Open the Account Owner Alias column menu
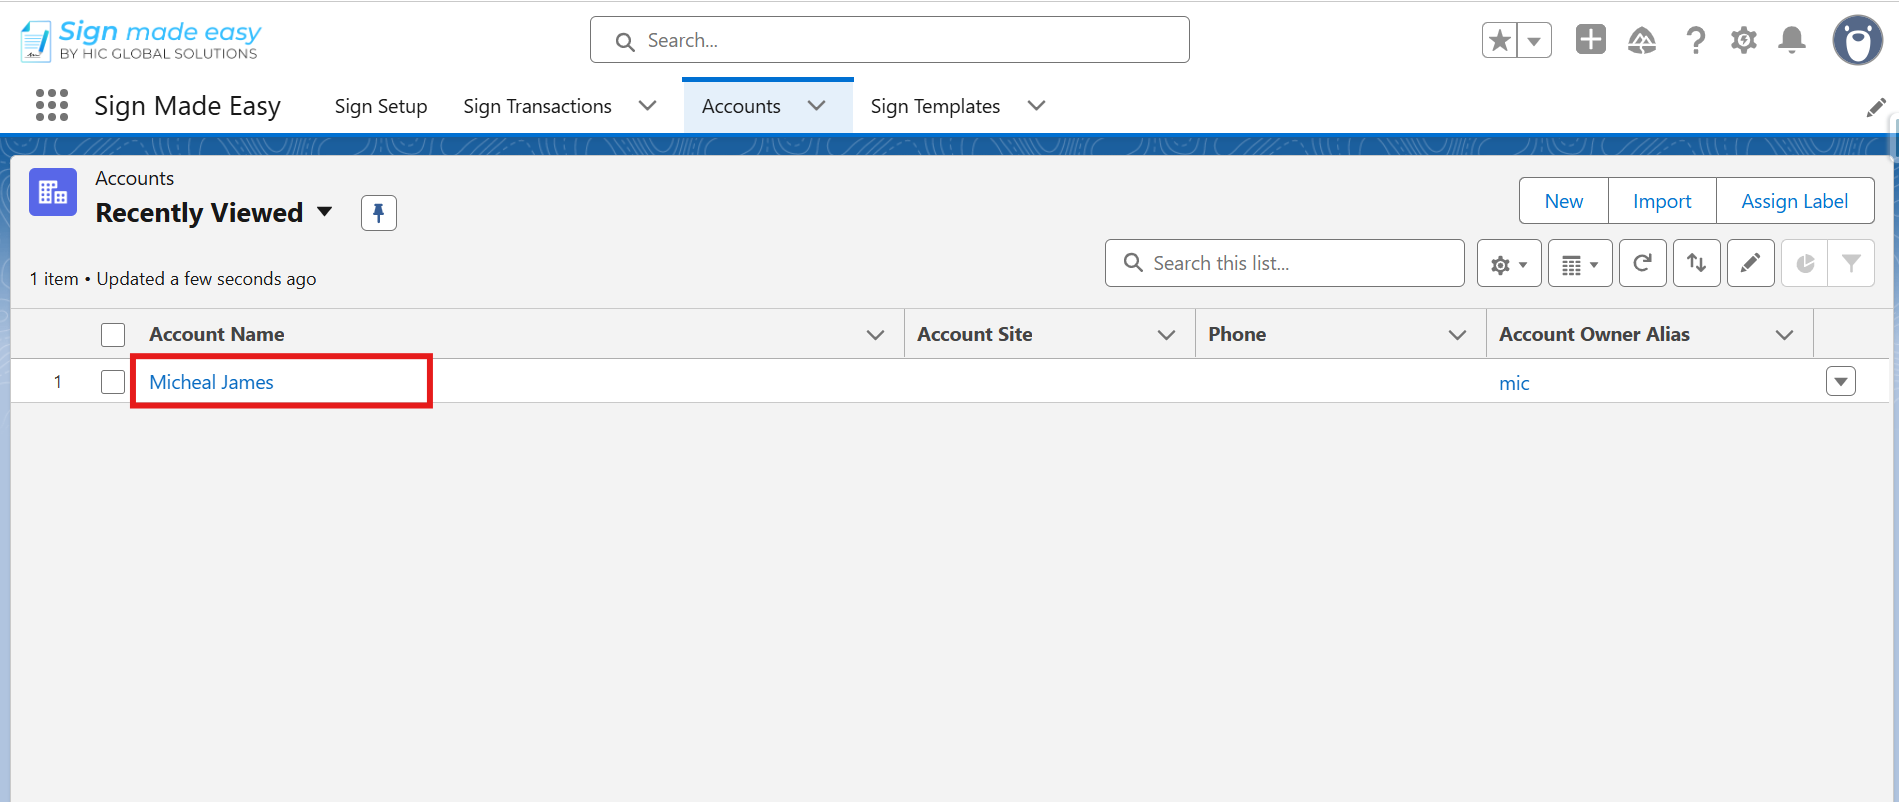Viewport: 1899px width, 802px height. point(1785,335)
